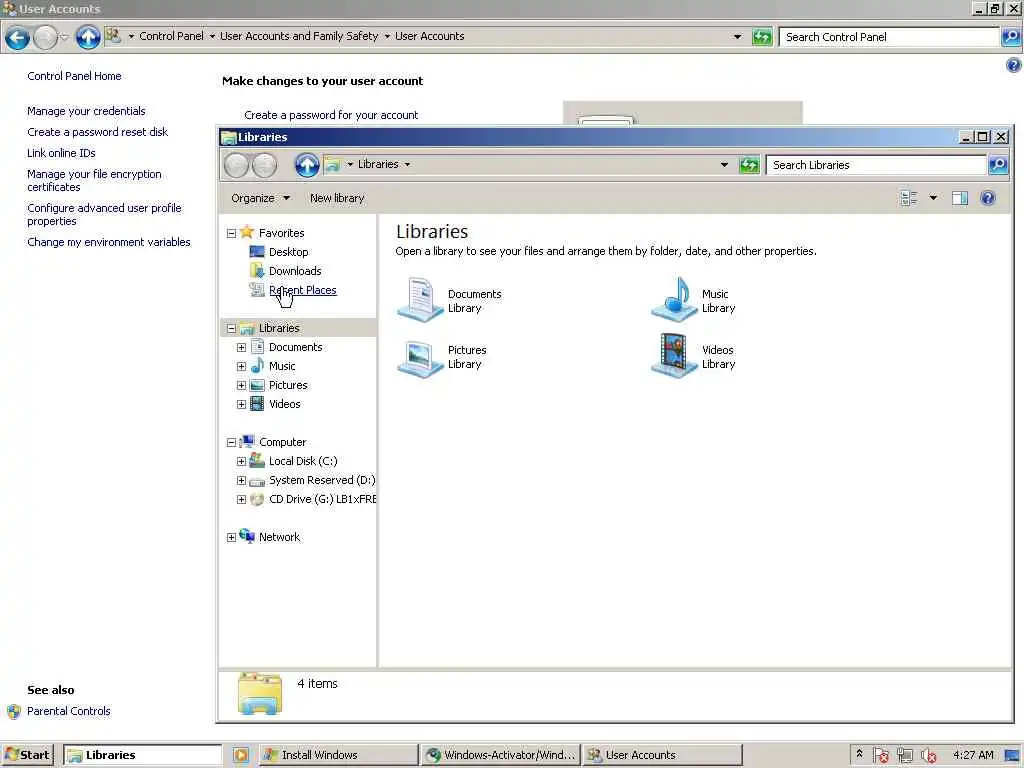Select Recent Places in Favorites
Image resolution: width=1024 pixels, height=768 pixels.
[x=302, y=290]
